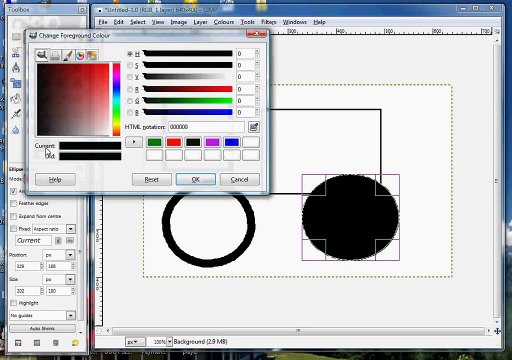
Task: Click the vertical rainbow hue strip
Action: (x=116, y=100)
